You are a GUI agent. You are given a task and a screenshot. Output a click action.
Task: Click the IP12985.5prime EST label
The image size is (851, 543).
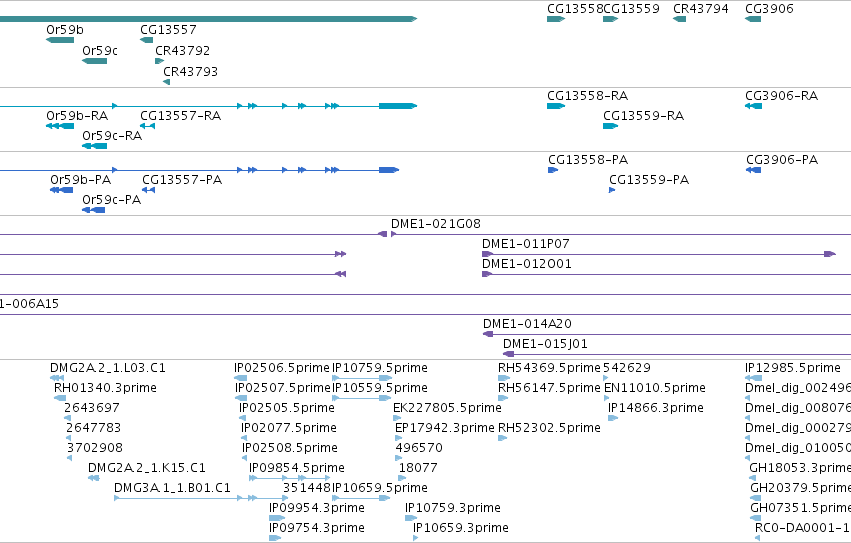(793, 368)
